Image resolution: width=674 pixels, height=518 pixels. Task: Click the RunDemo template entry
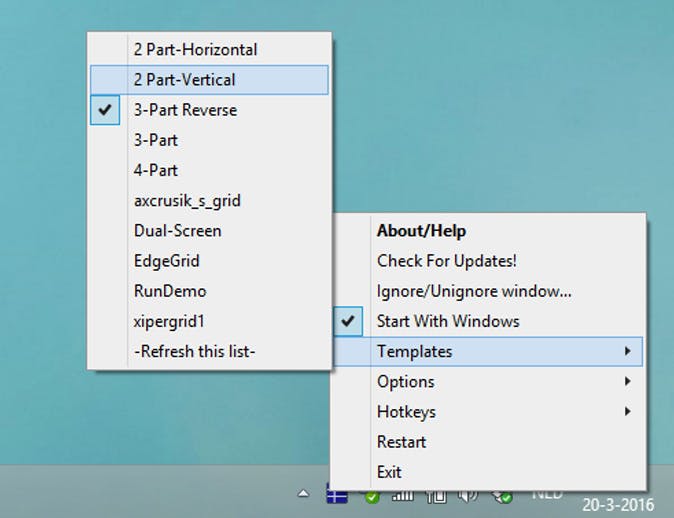coord(209,291)
